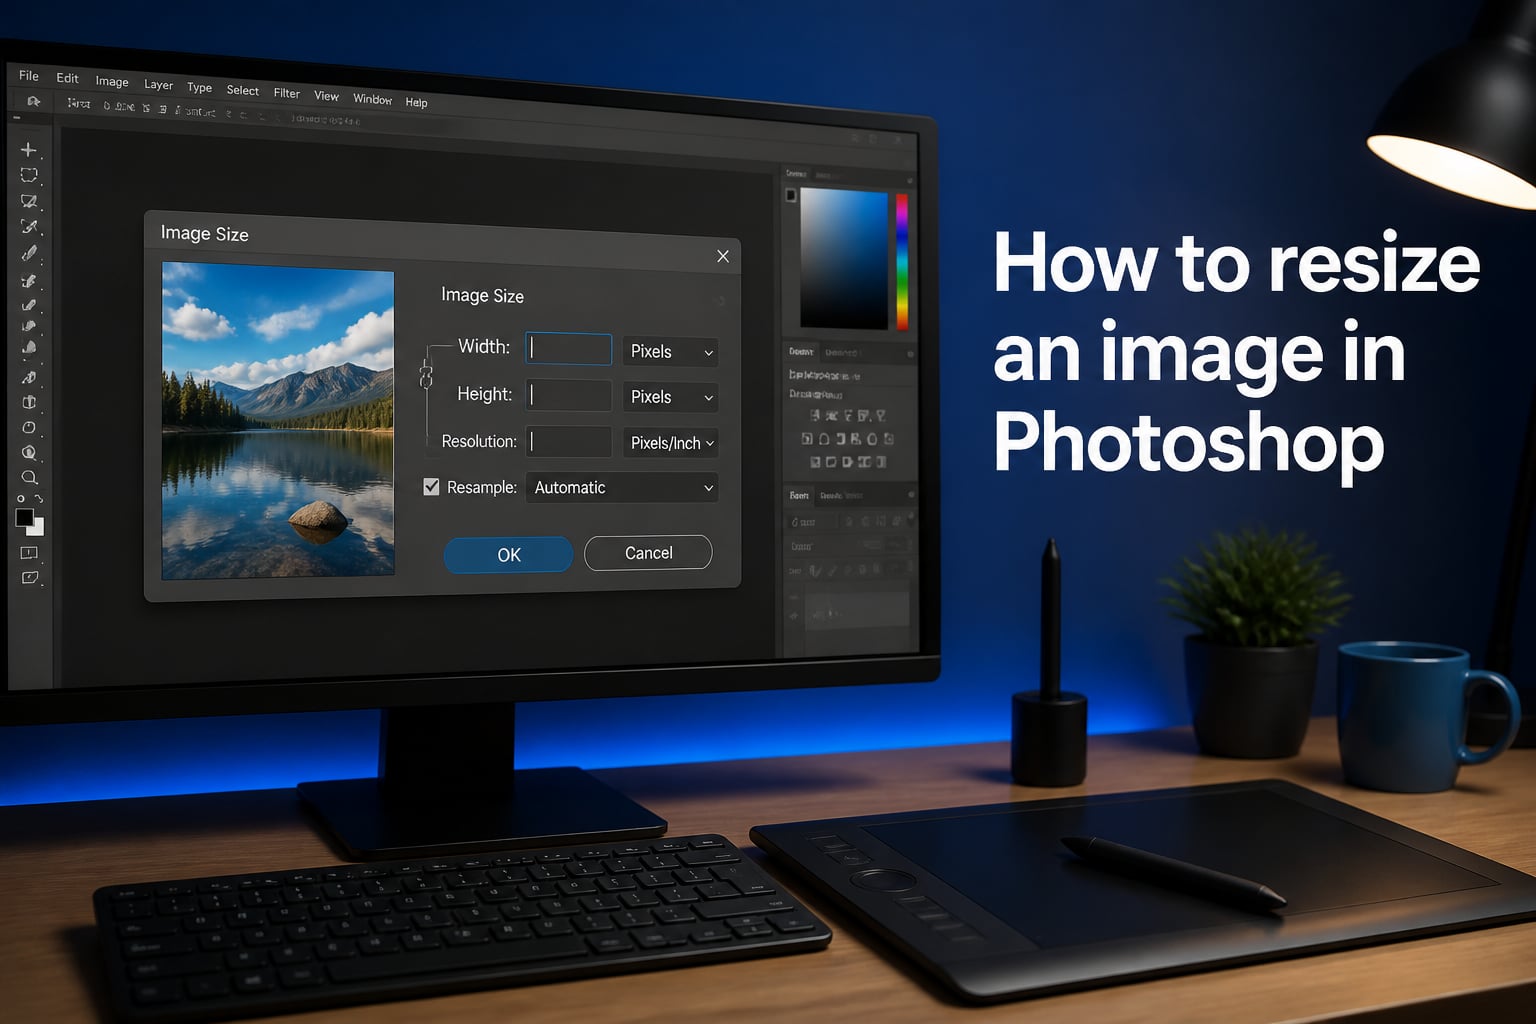Confirm with the OK button

click(x=509, y=555)
